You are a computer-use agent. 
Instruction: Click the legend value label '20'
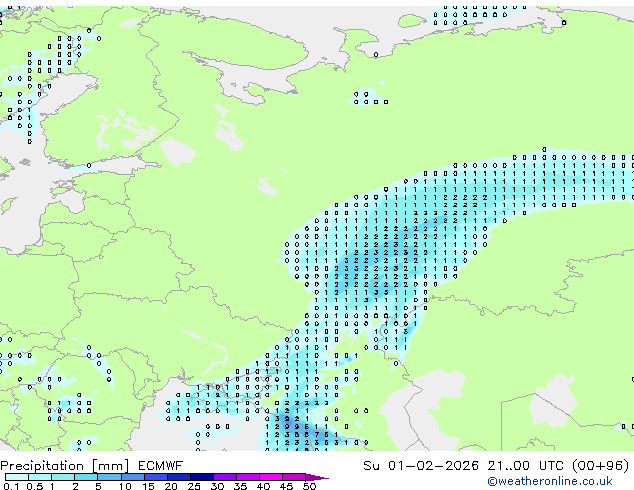(x=171, y=486)
